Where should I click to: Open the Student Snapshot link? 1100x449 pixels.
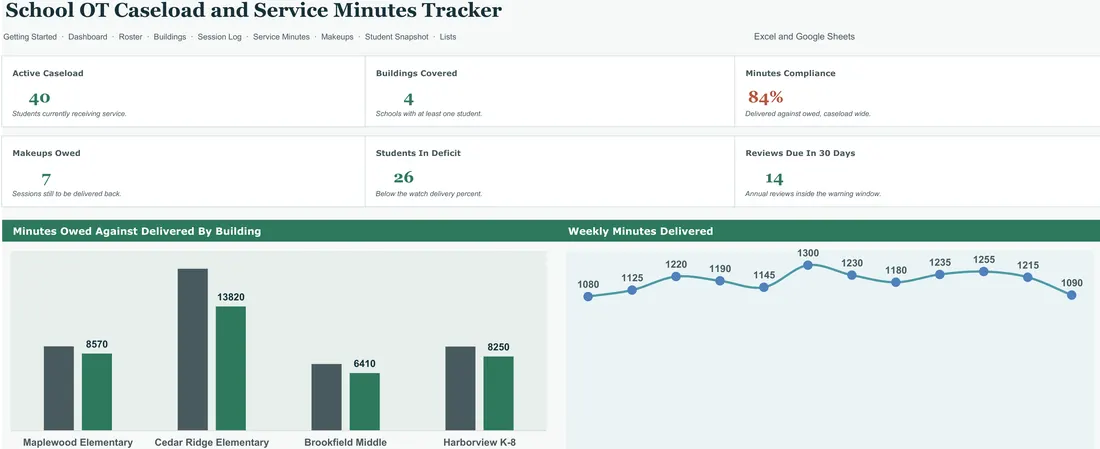(x=396, y=36)
